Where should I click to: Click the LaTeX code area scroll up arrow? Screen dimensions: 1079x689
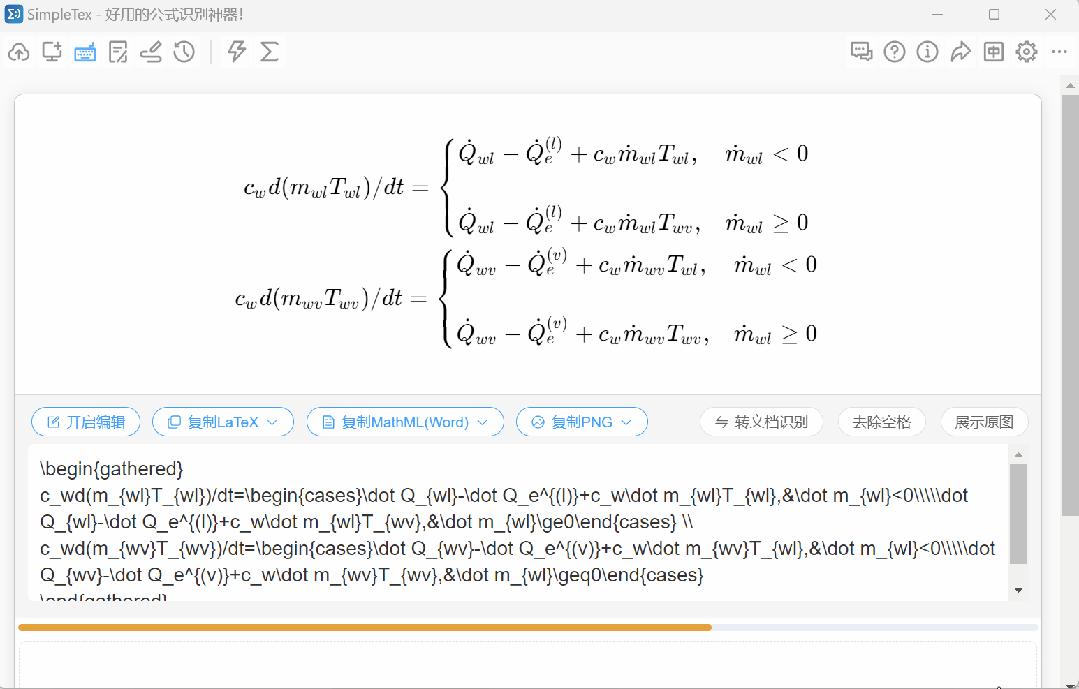pyautogui.click(x=1018, y=454)
